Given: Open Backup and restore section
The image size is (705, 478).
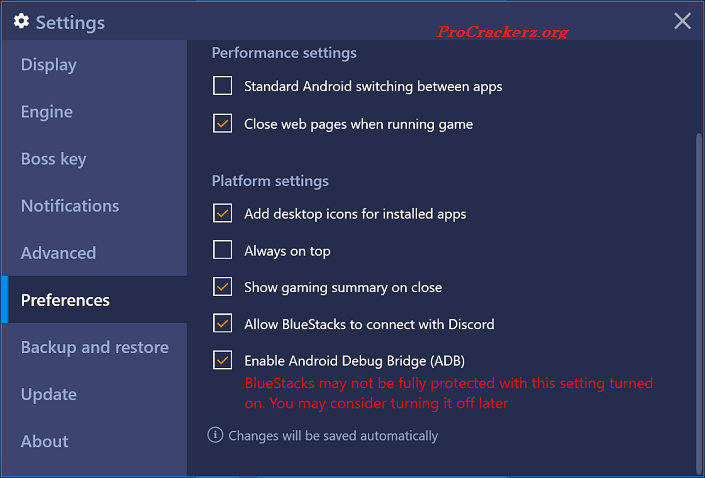Looking at the screenshot, I should click(x=95, y=347).
